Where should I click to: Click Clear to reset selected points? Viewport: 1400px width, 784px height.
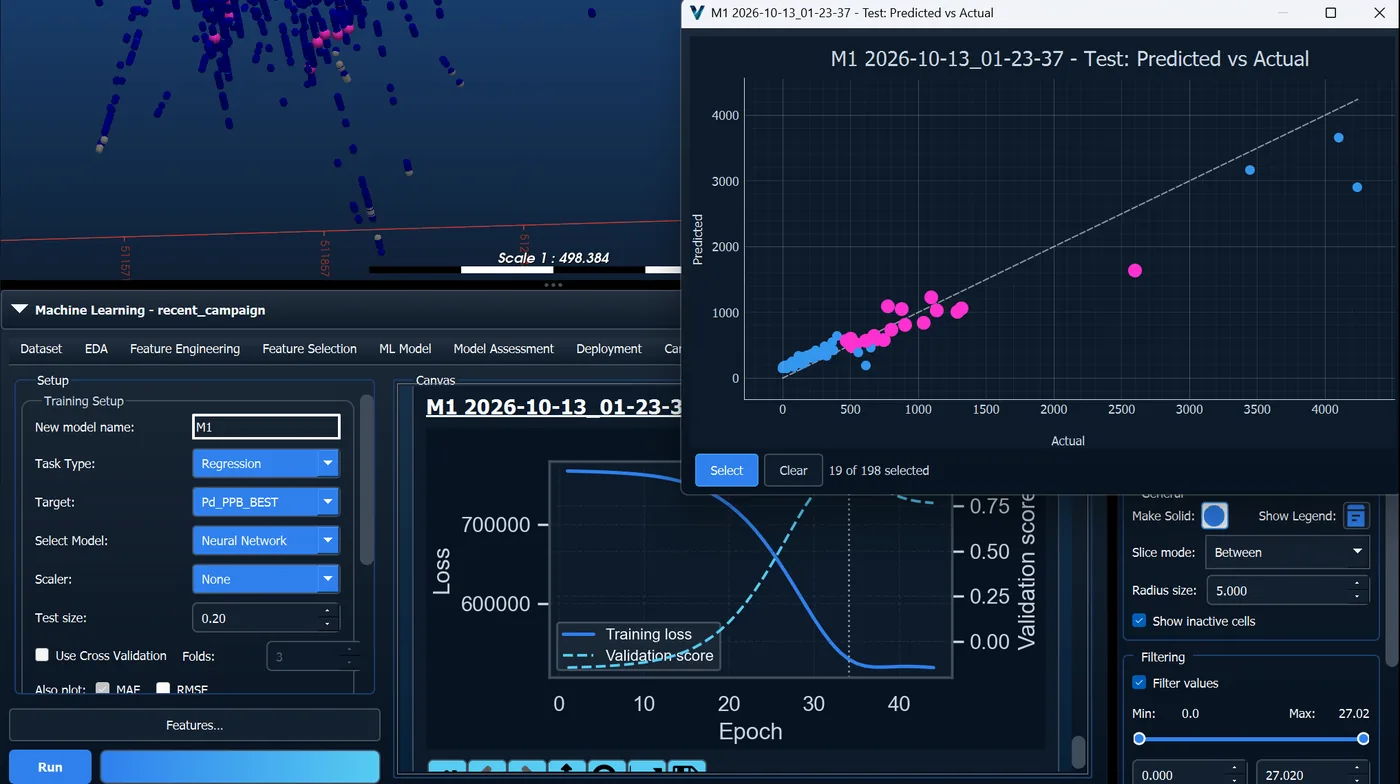(x=793, y=470)
